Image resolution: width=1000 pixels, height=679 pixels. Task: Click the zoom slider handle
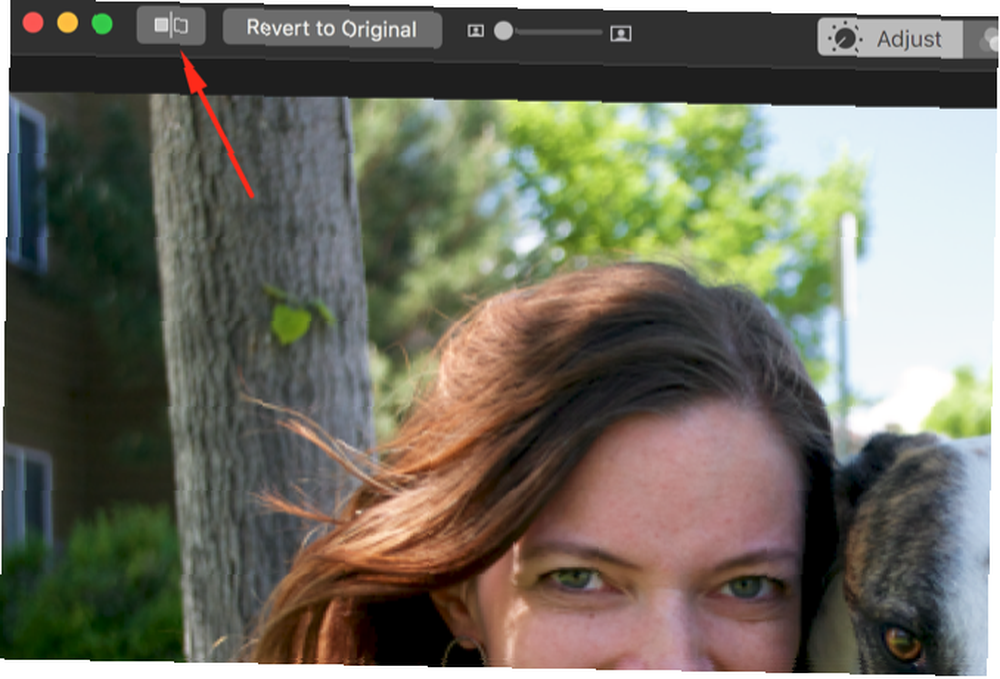tap(503, 31)
